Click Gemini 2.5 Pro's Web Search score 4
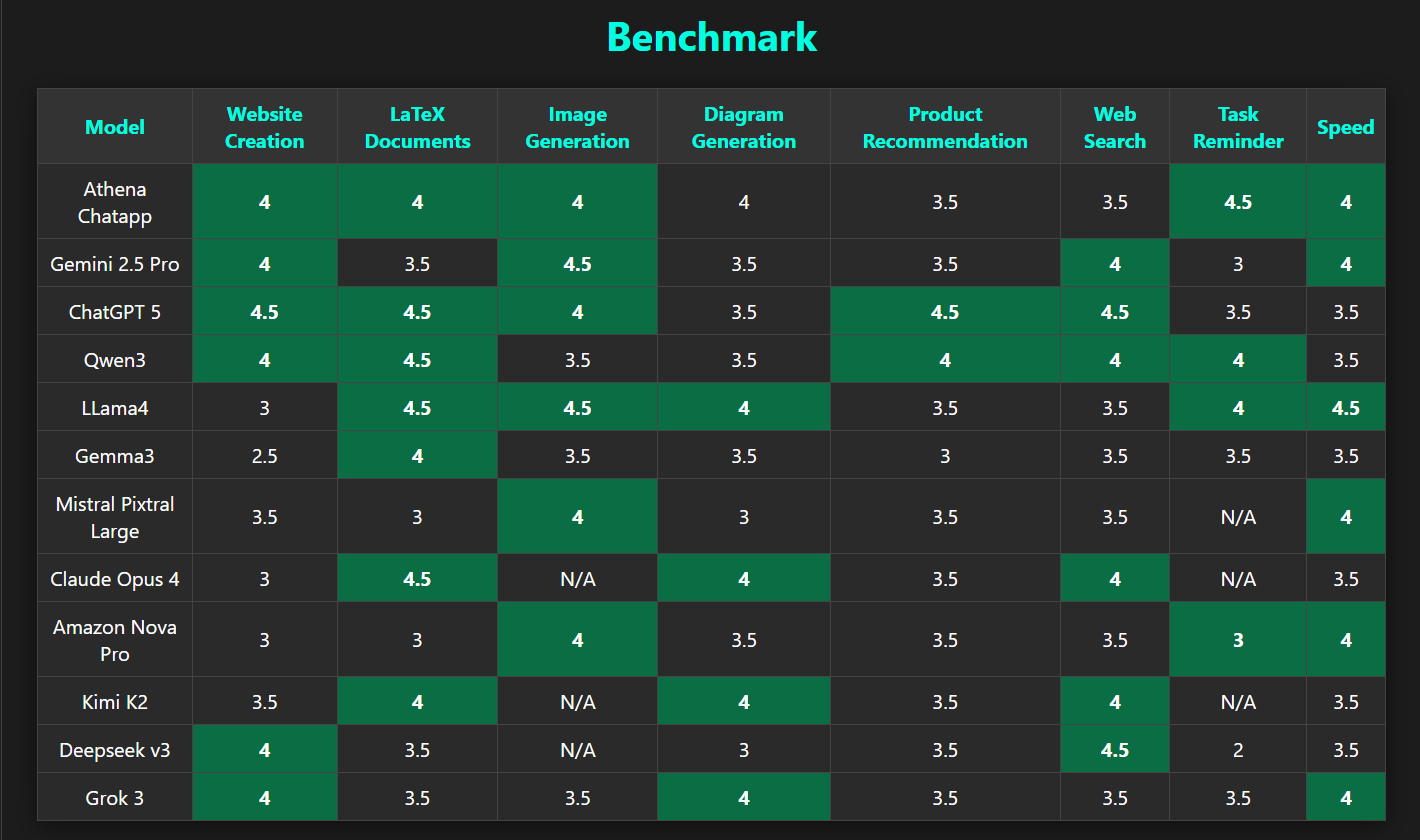This screenshot has width=1420, height=840. pyautogui.click(x=1115, y=264)
